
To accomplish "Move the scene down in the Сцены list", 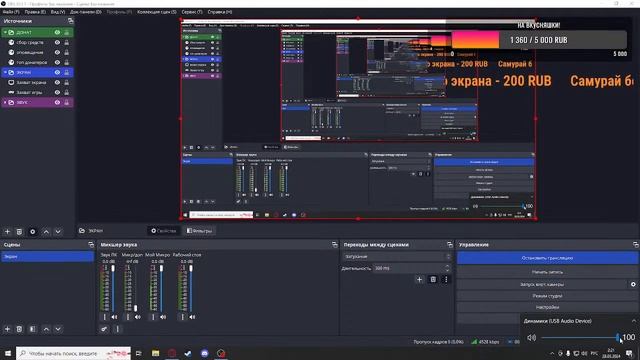I will tap(58, 329).
